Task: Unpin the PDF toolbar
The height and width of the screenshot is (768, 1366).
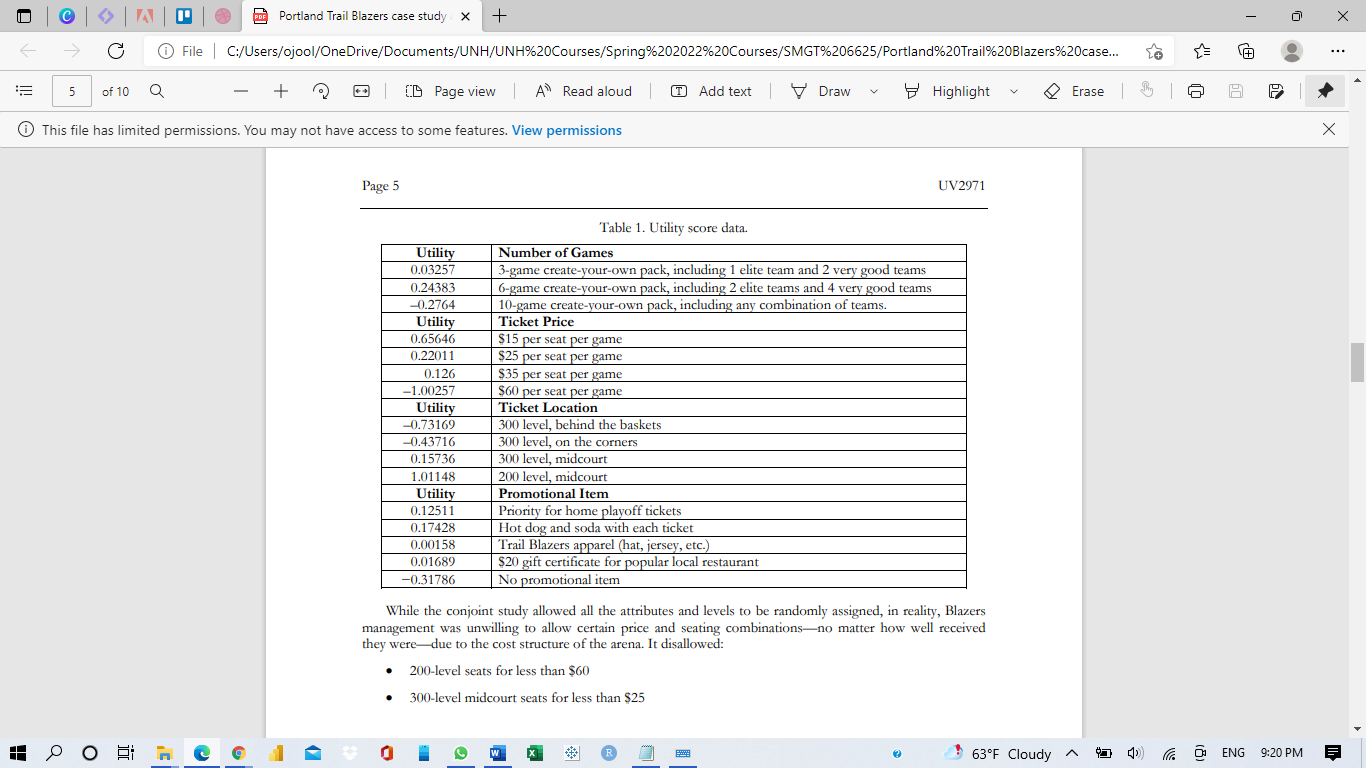Action: coord(1325,91)
